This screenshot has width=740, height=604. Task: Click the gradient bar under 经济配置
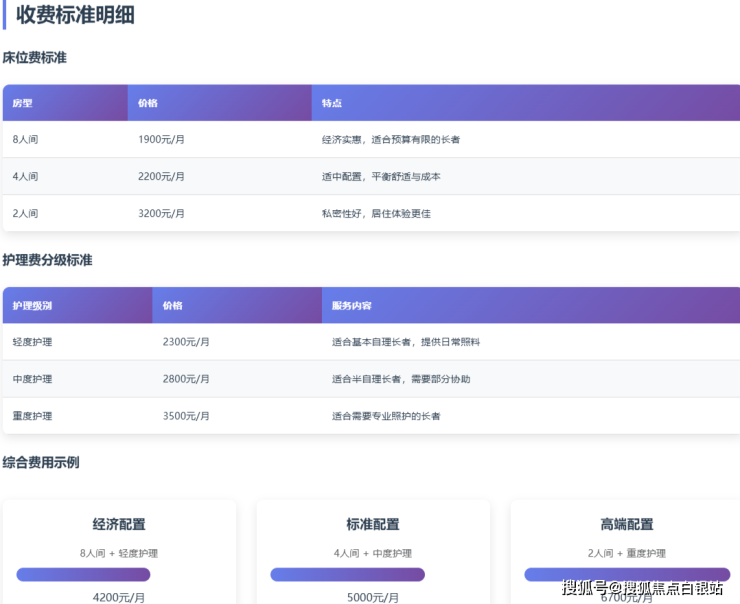[x=83, y=575]
